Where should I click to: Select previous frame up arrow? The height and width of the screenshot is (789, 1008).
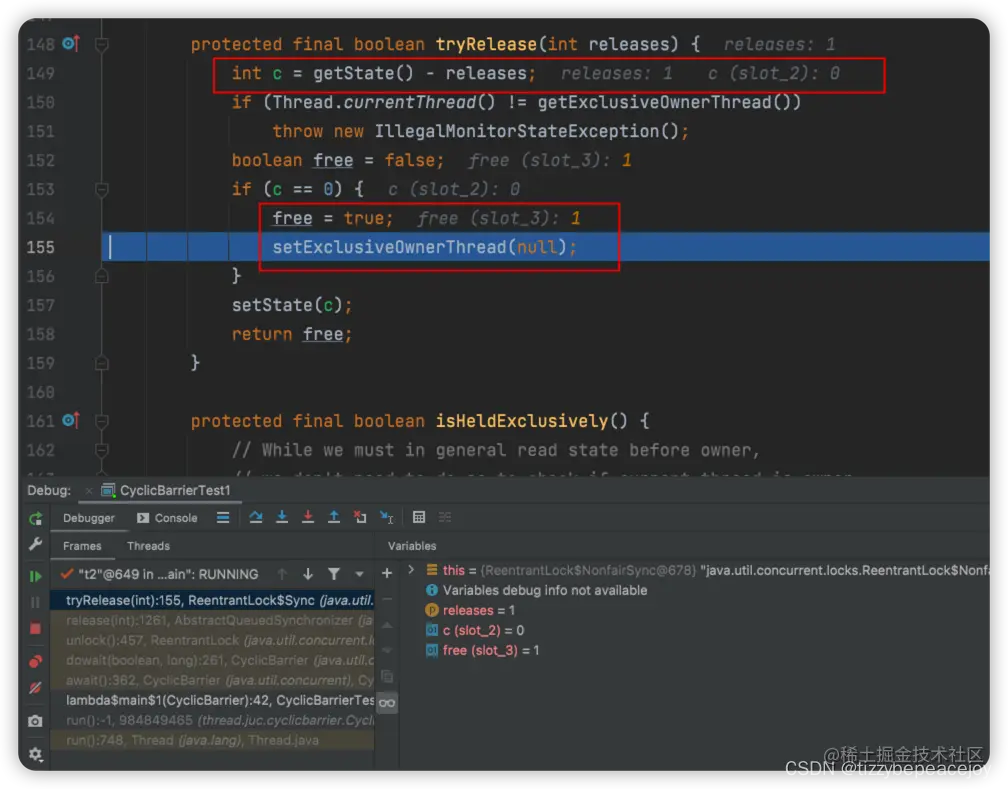click(282, 574)
